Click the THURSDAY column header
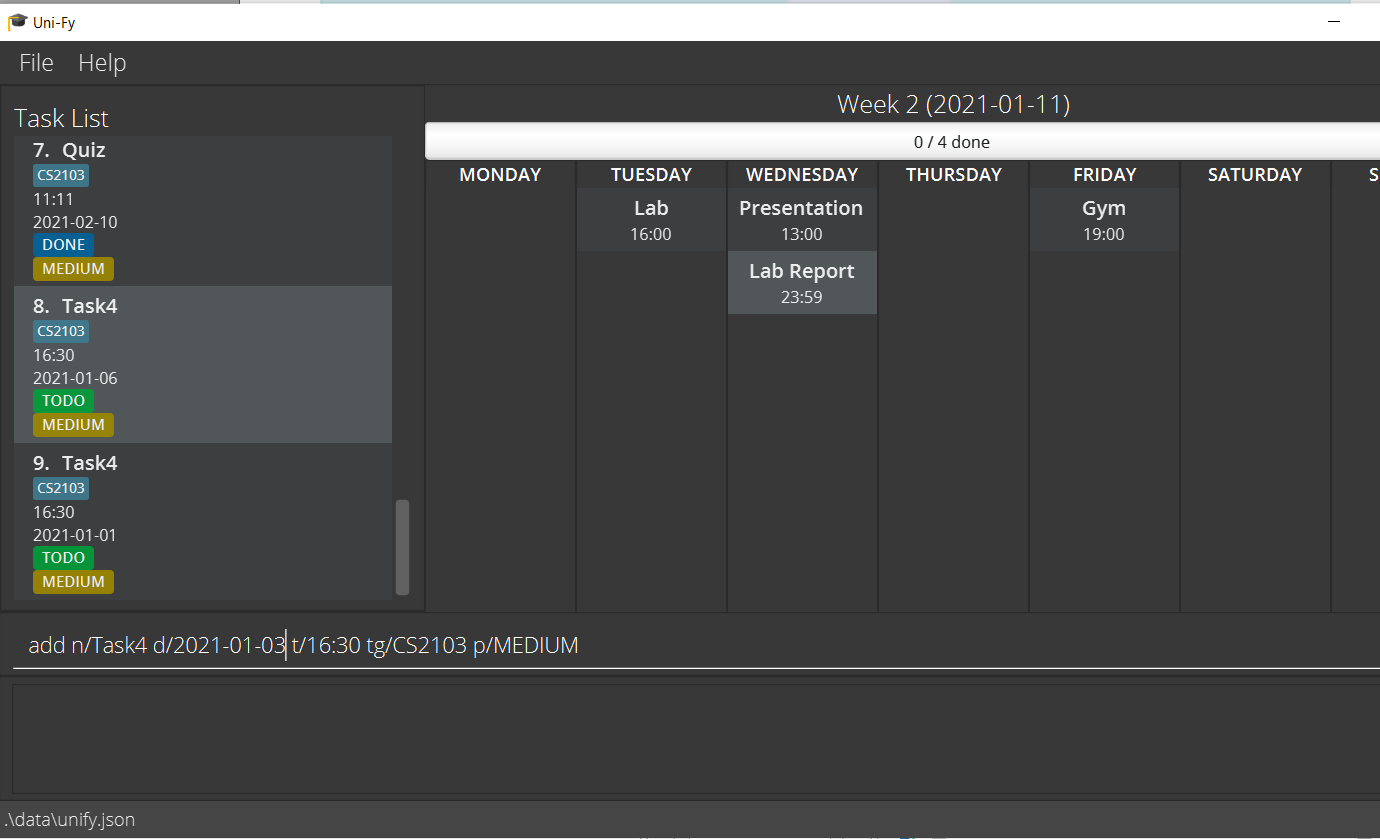This screenshot has width=1380, height=839. pyautogui.click(x=953, y=175)
